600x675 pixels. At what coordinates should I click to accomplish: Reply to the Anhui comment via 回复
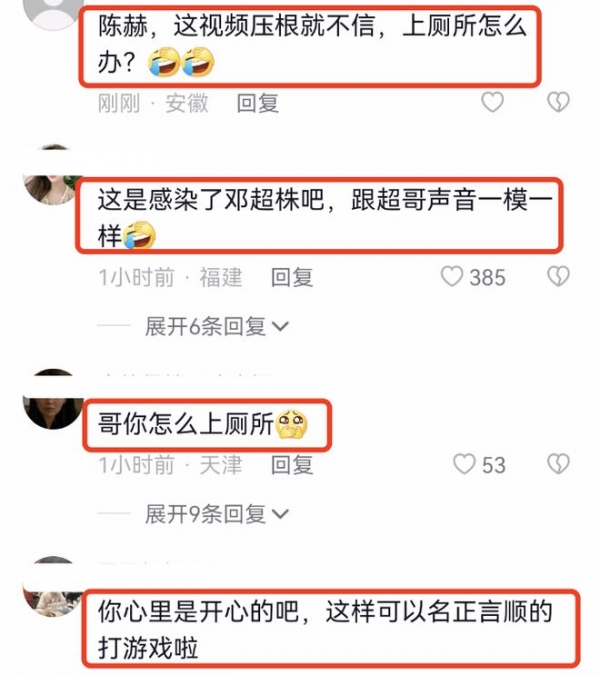(x=258, y=103)
